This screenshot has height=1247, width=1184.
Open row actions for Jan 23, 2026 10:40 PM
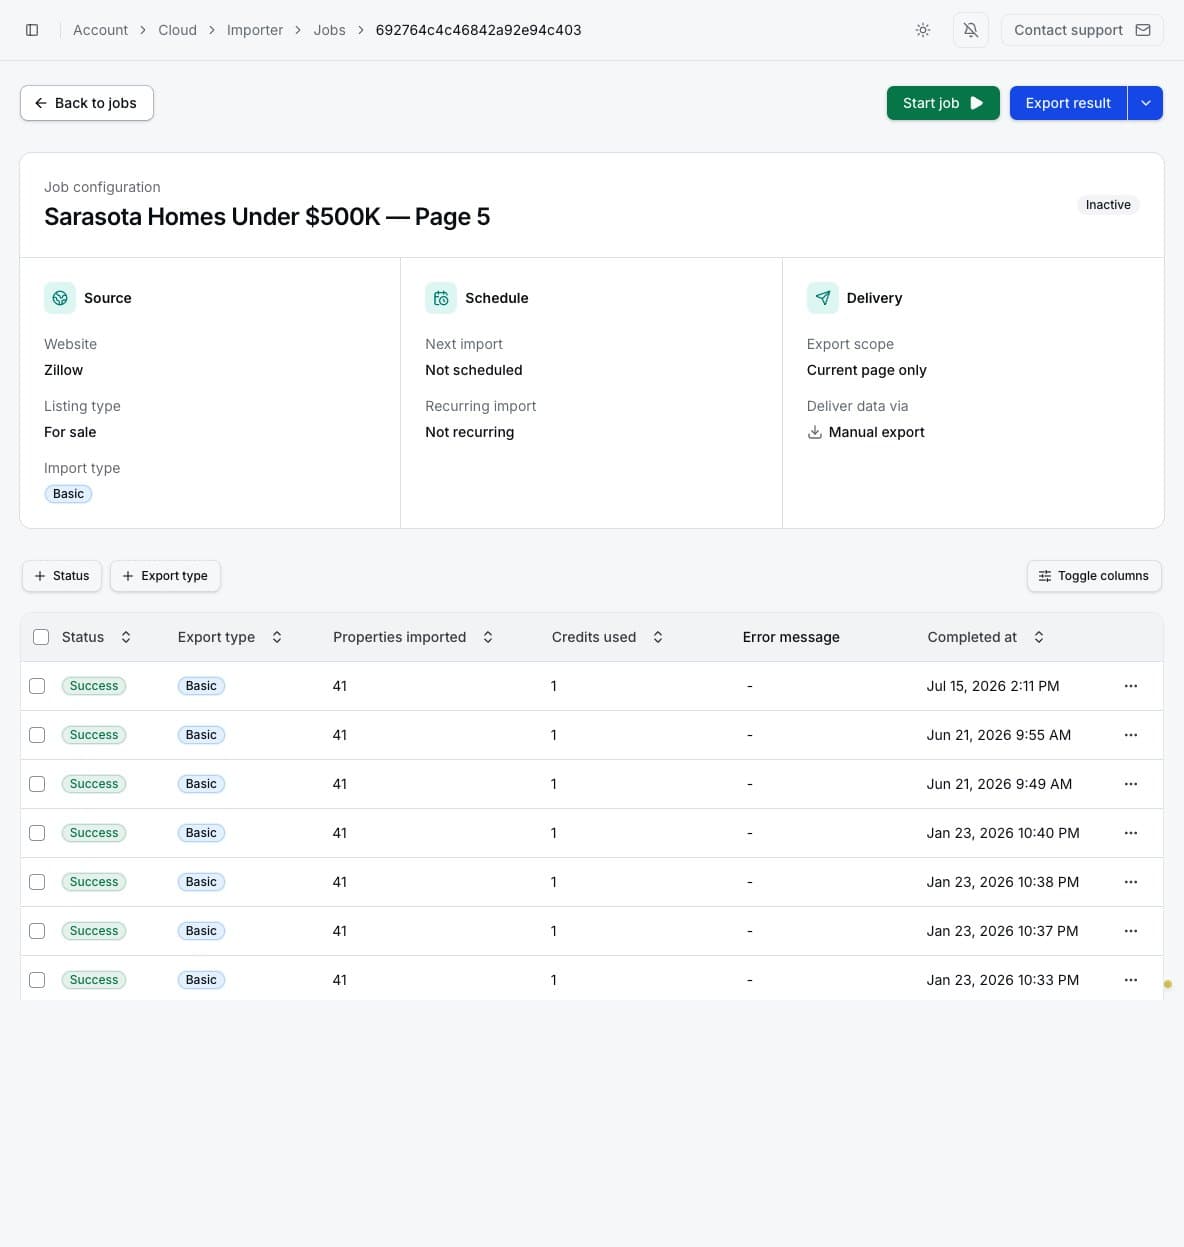click(x=1131, y=833)
